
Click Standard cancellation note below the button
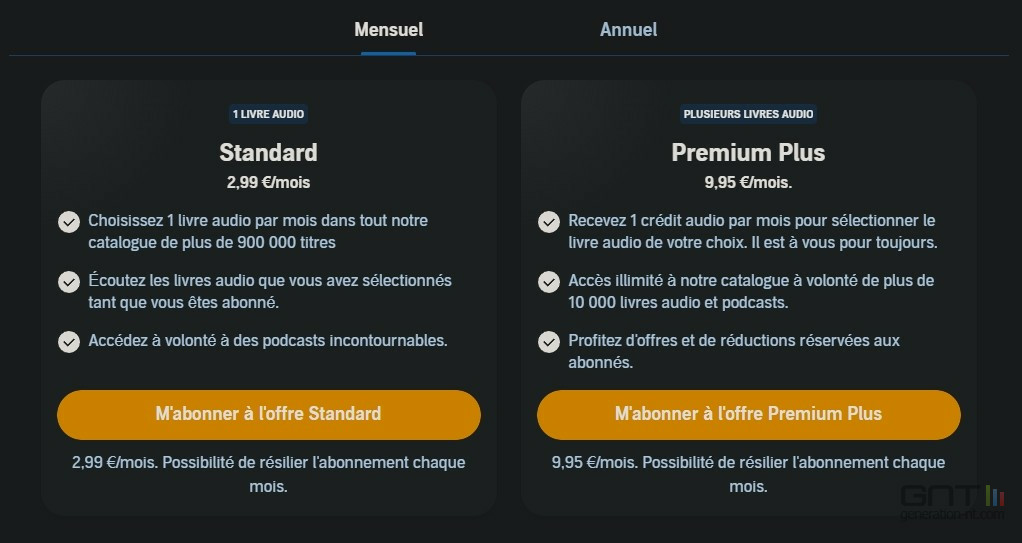268,475
